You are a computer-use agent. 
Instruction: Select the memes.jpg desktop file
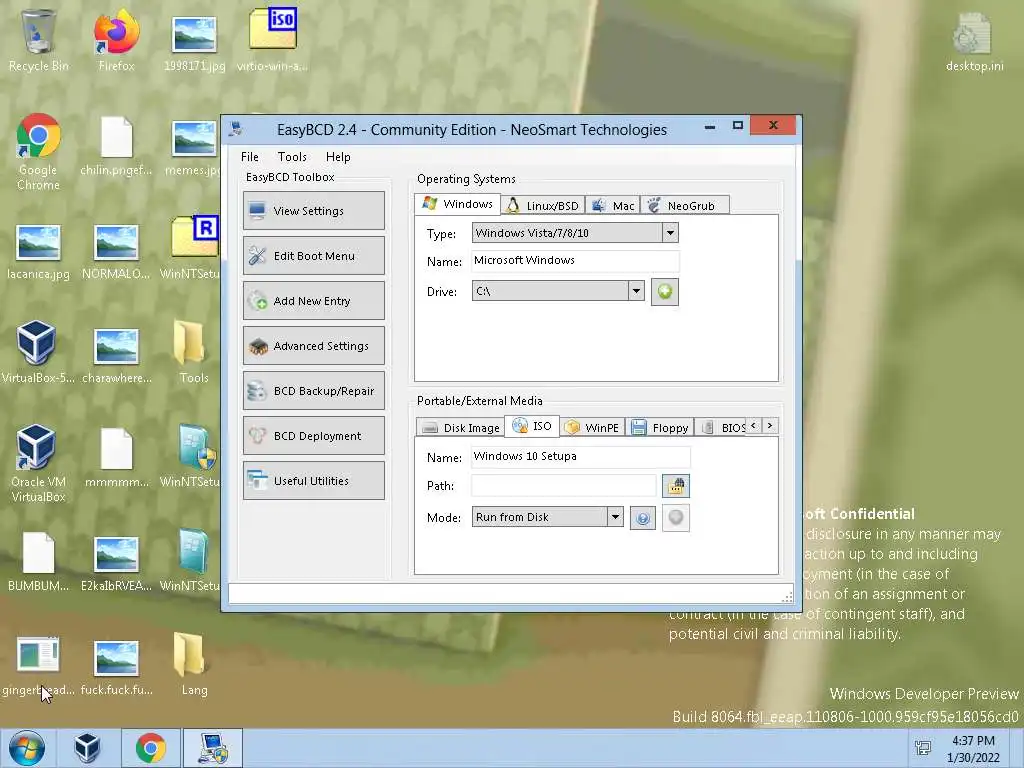[x=194, y=148]
